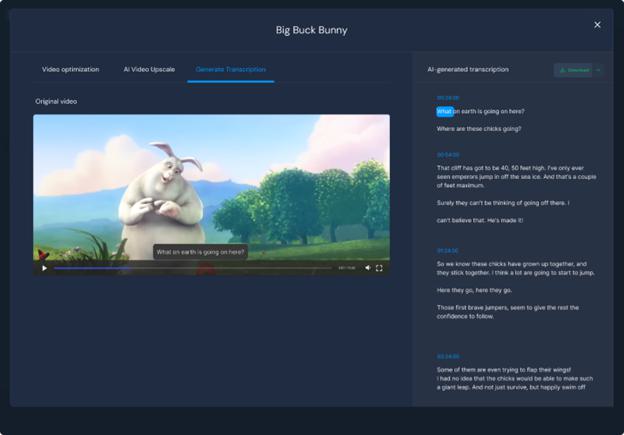The image size is (624, 435).
Task: Click the video preview frame
Action: pyautogui.click(x=211, y=180)
